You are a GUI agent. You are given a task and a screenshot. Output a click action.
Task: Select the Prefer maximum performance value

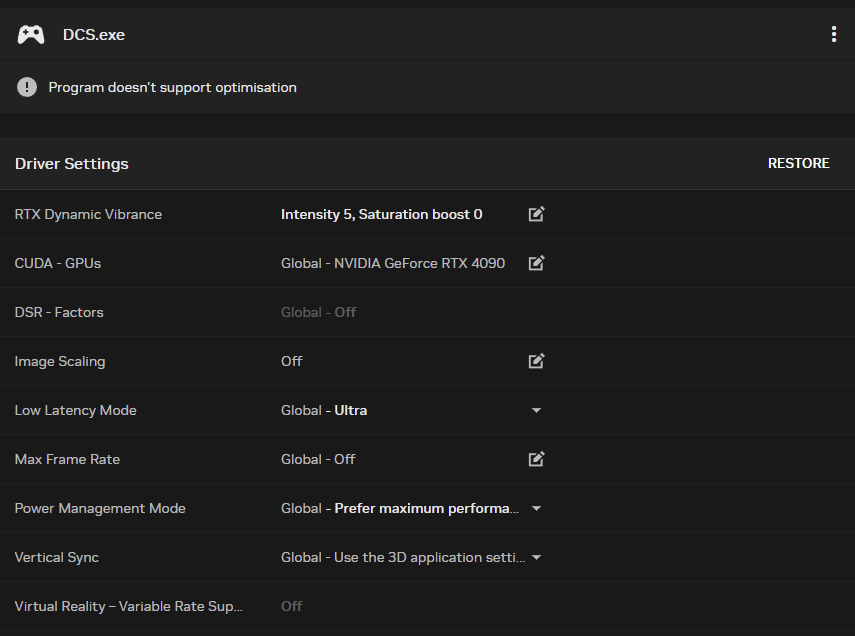click(400, 508)
